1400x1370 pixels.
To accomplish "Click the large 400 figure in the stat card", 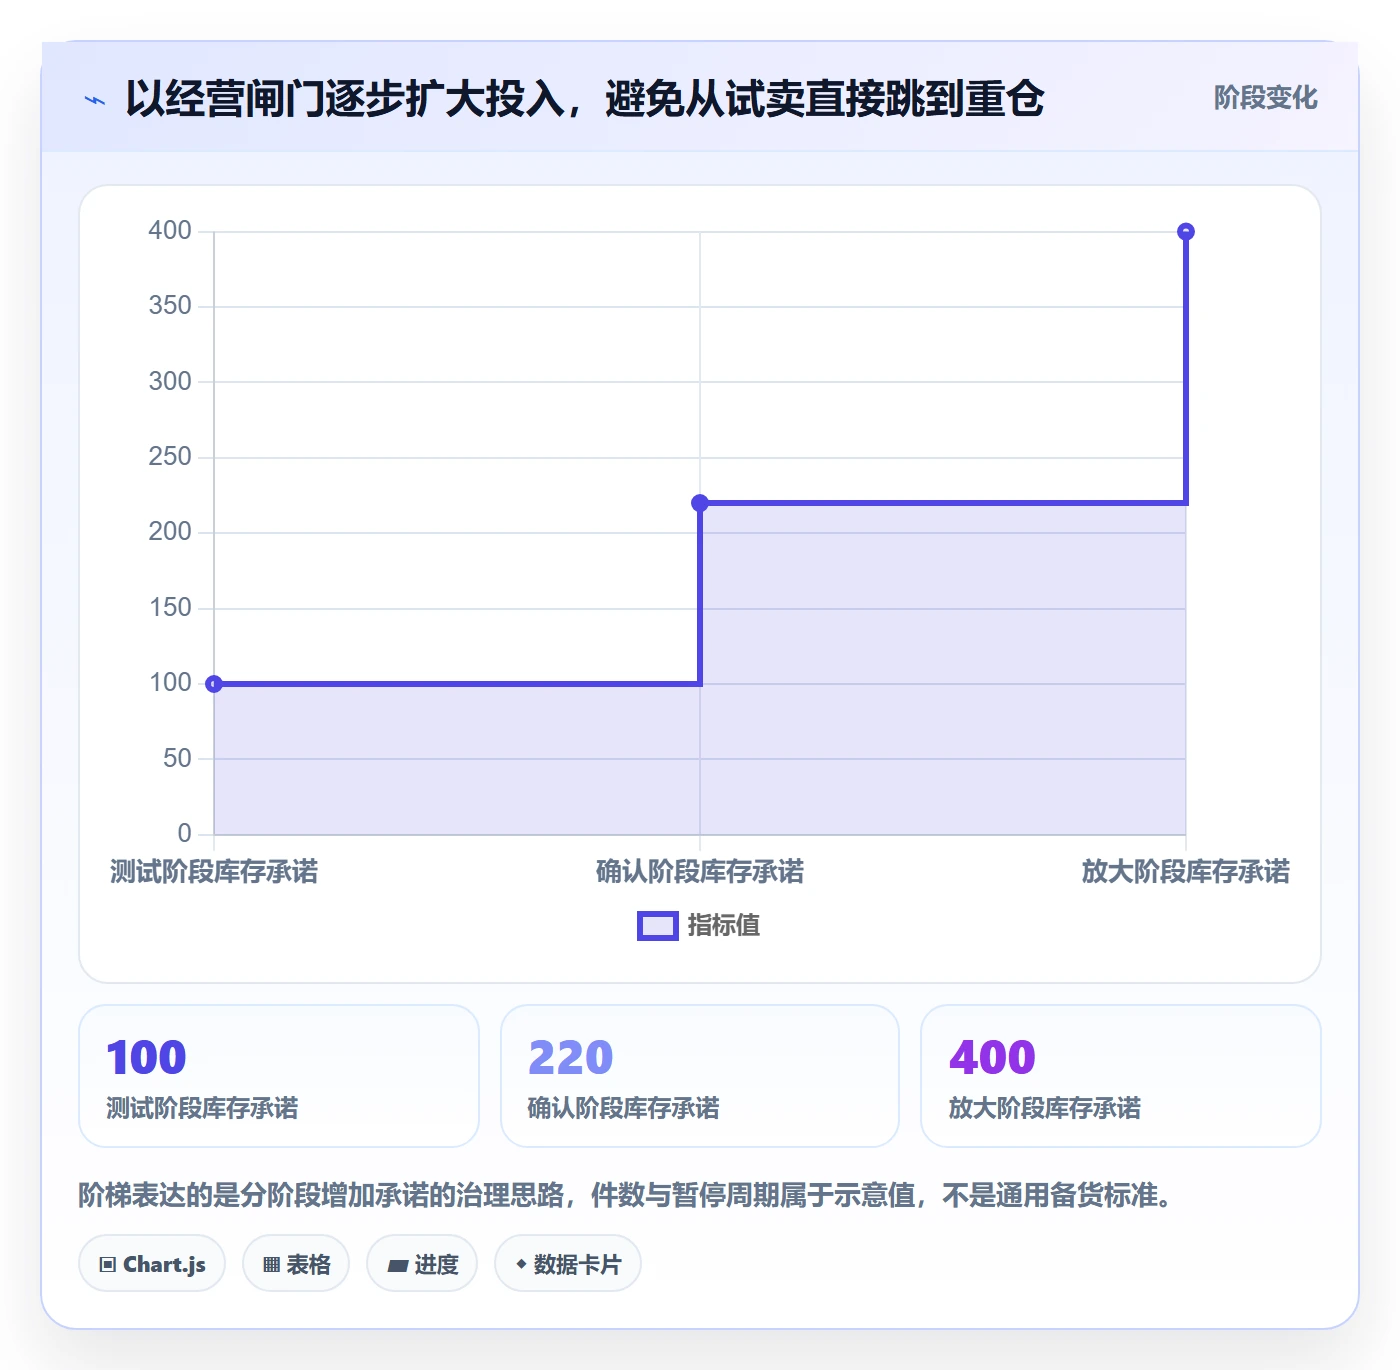I will [x=992, y=1058].
